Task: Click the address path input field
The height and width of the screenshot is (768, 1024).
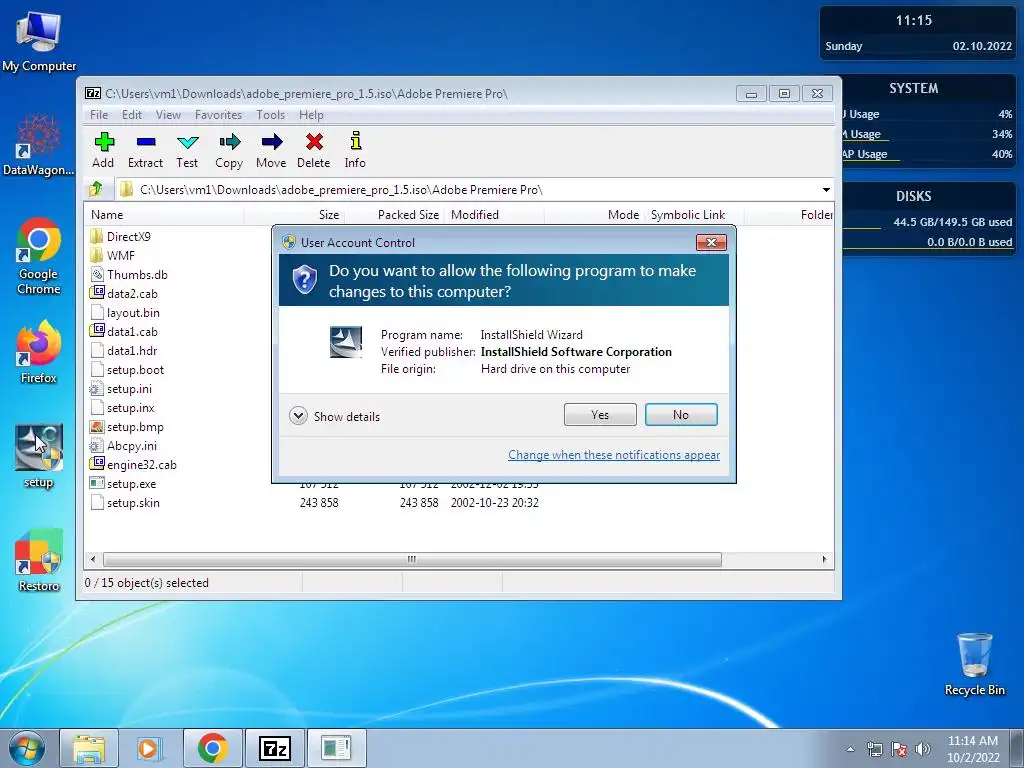Action: pyautogui.click(x=469, y=189)
